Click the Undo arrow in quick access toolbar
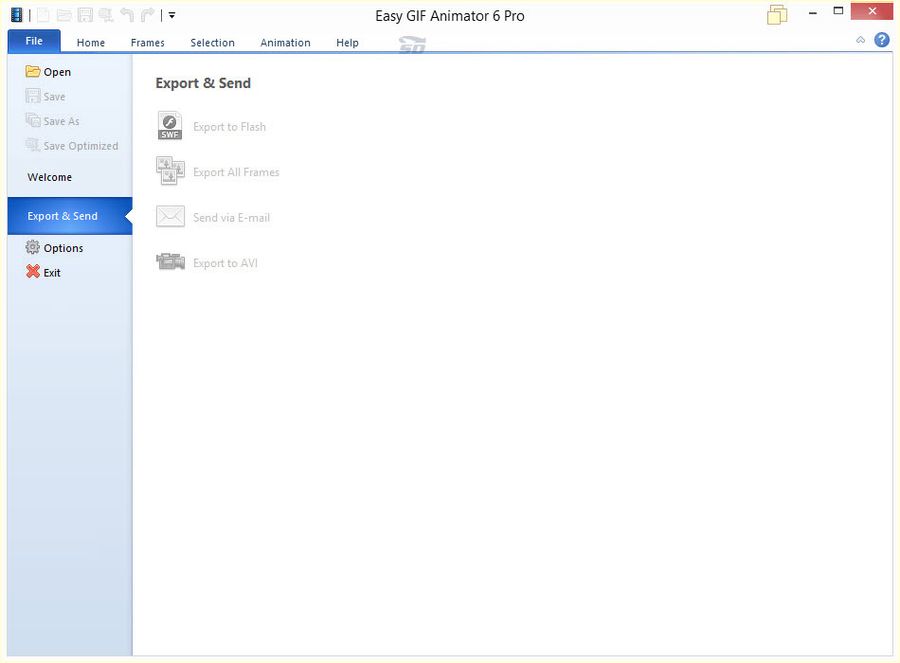The height and width of the screenshot is (663, 900). click(127, 15)
